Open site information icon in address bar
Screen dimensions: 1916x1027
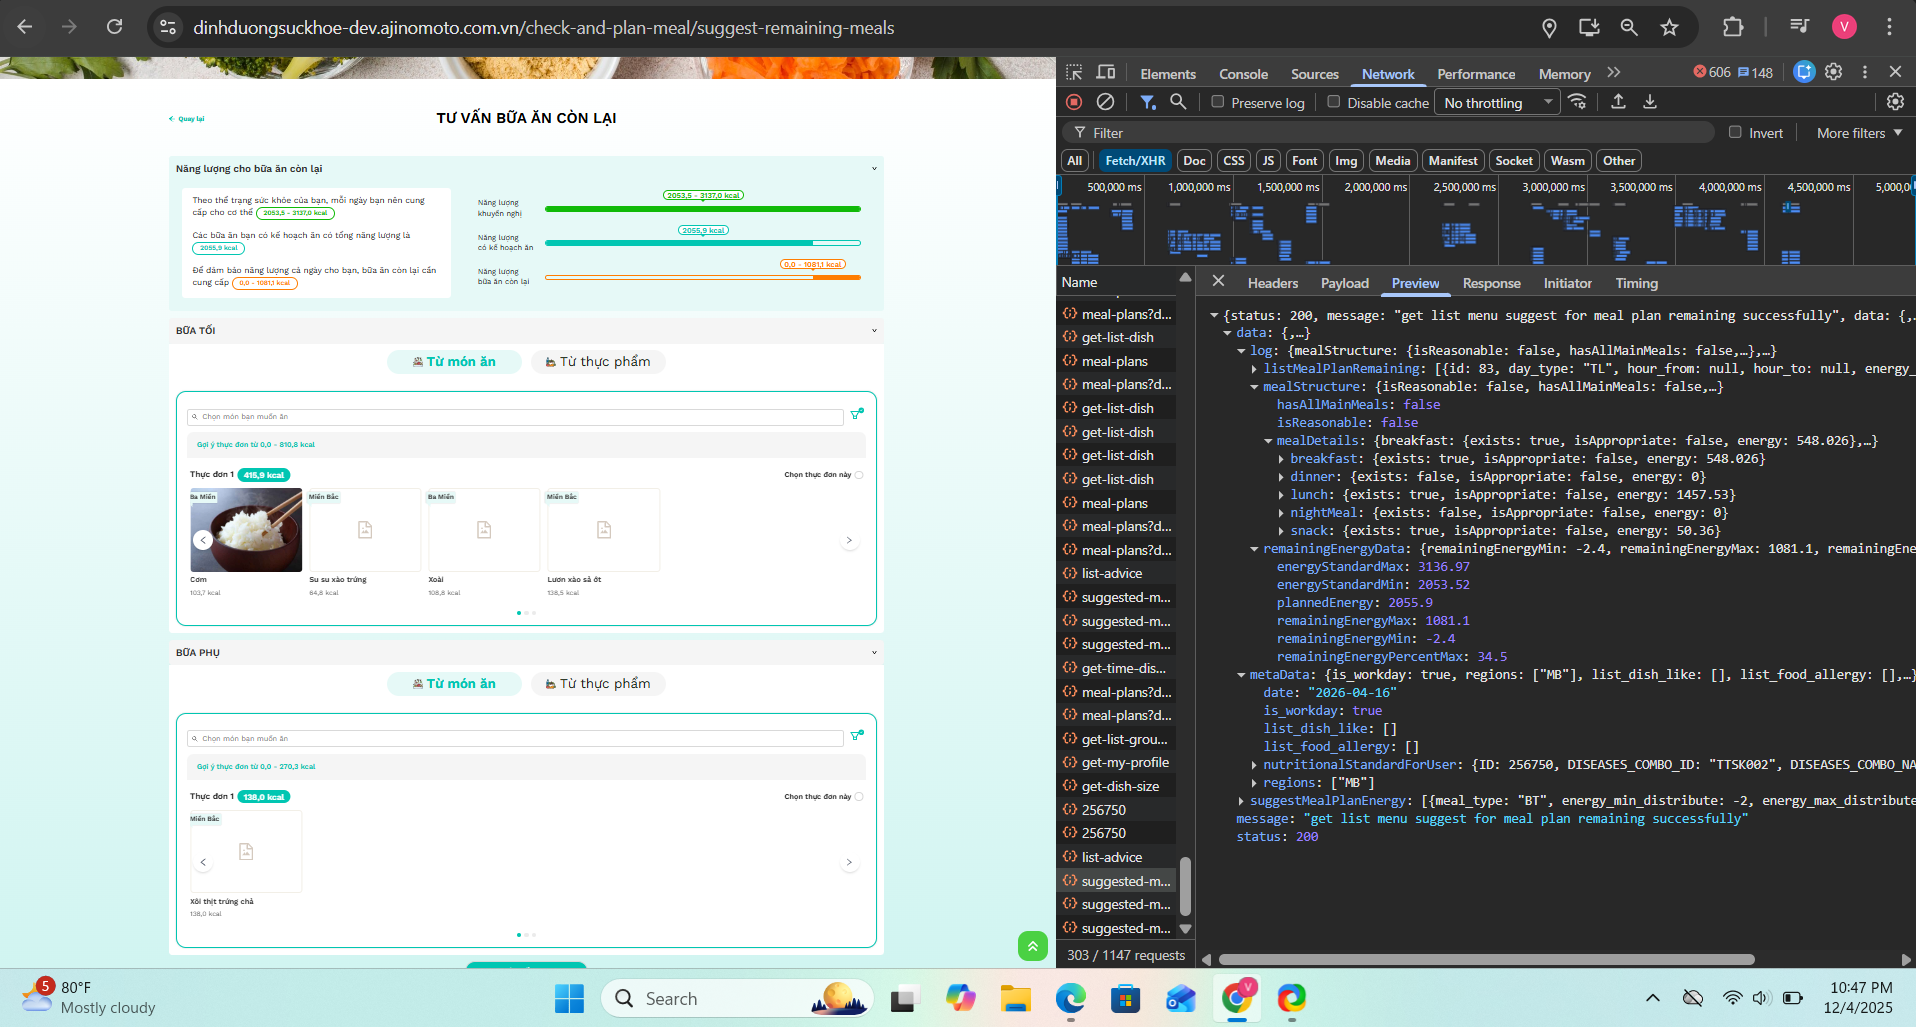click(168, 27)
